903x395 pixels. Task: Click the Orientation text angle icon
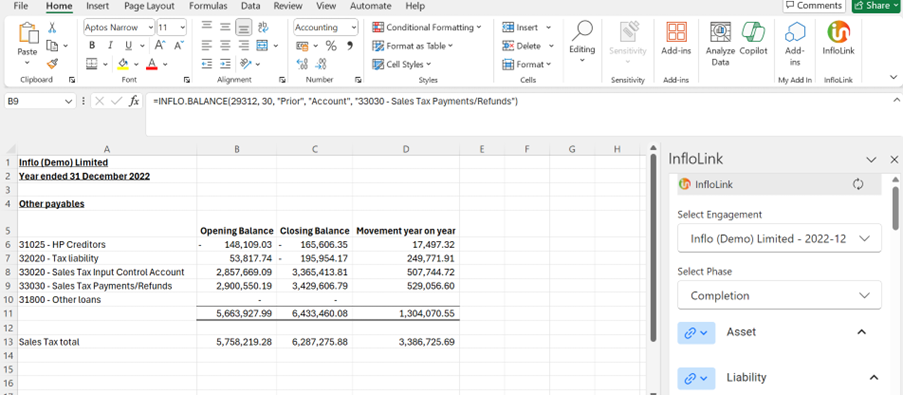click(246, 64)
